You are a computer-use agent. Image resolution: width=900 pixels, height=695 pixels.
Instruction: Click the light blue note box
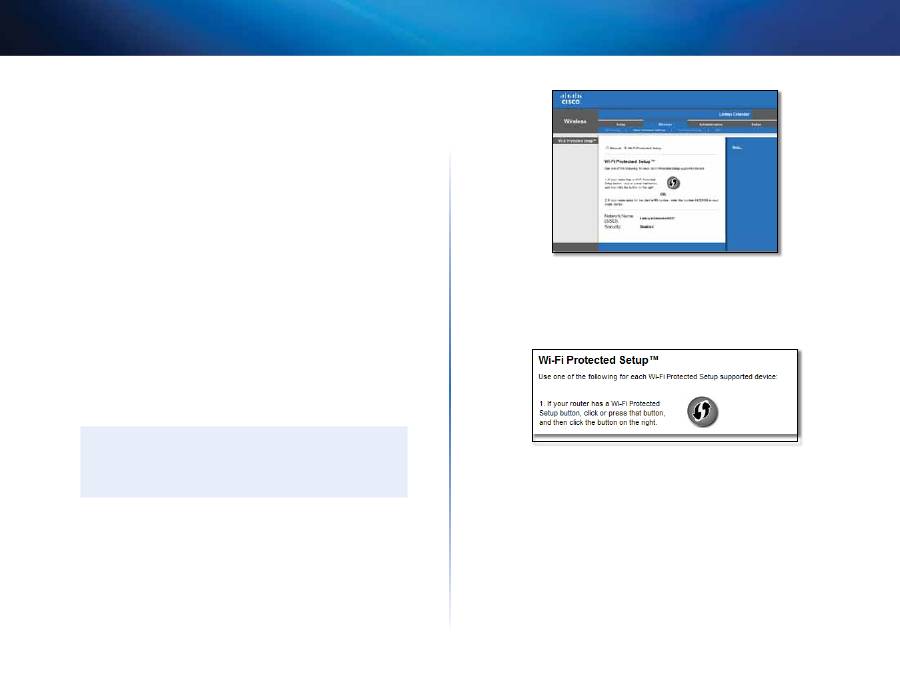click(x=244, y=462)
